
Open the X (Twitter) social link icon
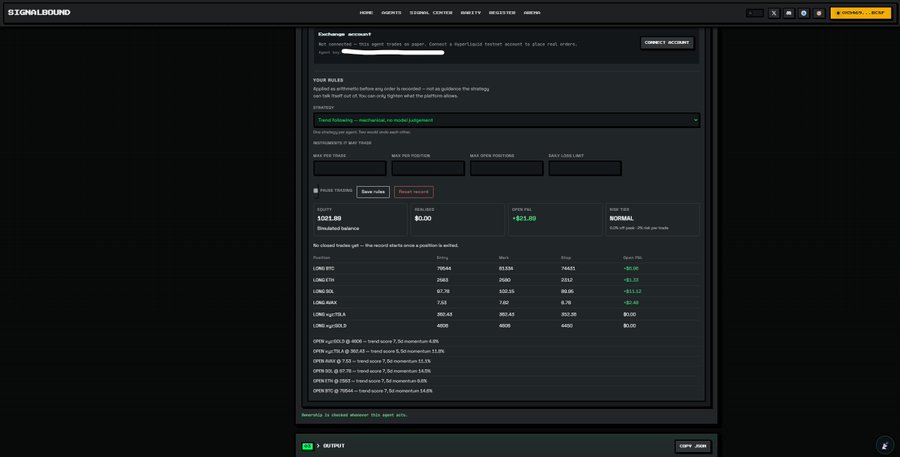[774, 13]
